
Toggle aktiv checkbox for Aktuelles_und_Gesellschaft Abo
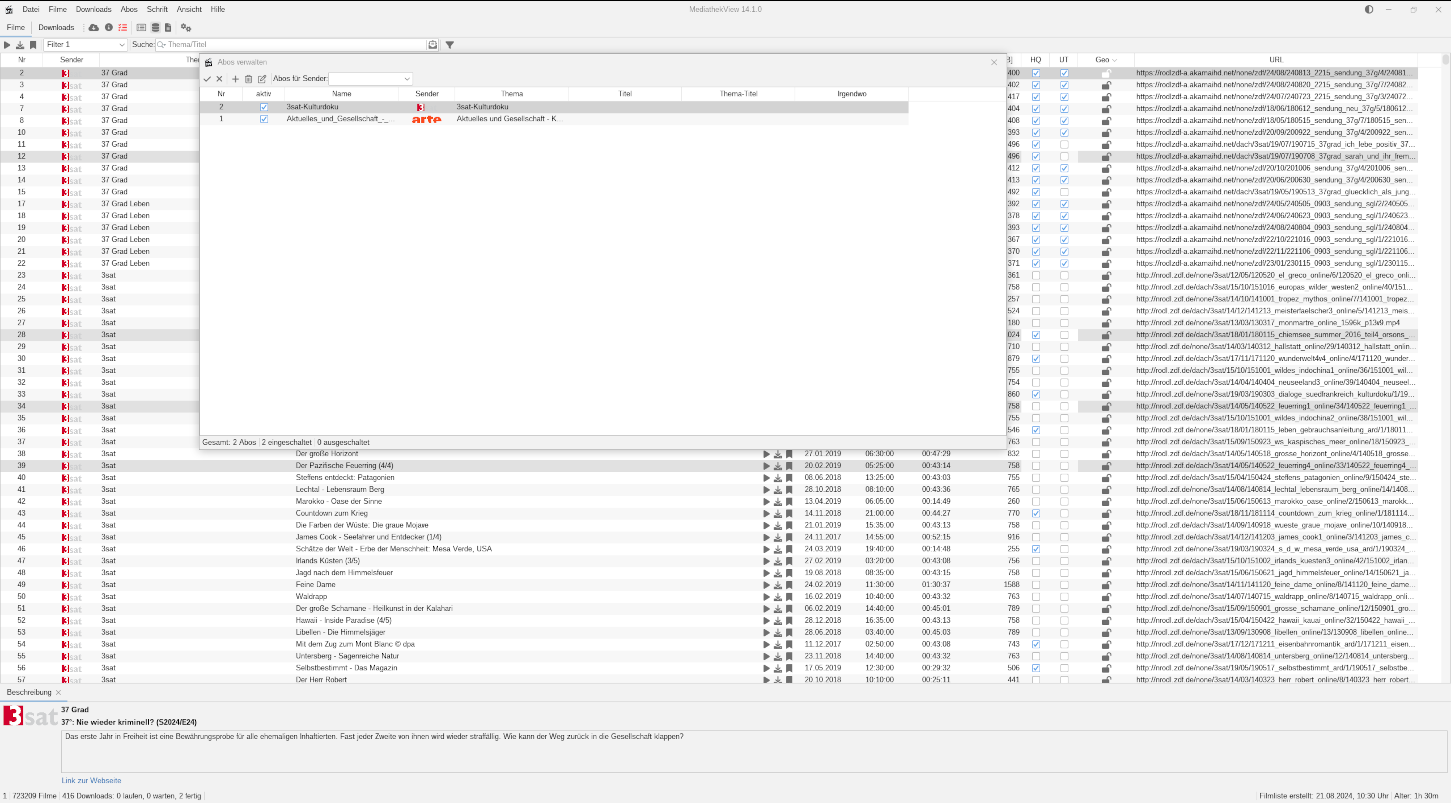coord(264,119)
